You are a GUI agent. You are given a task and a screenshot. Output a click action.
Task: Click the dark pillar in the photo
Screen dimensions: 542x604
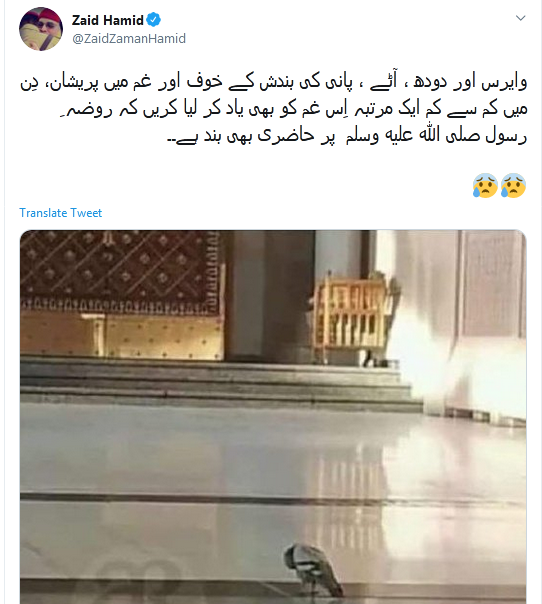pyautogui.click(x=270, y=297)
